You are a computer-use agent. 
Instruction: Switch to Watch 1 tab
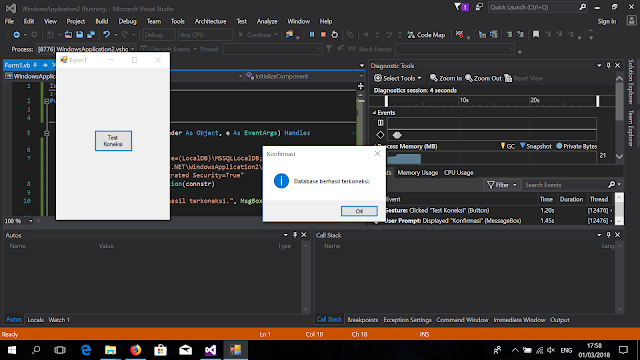59,320
